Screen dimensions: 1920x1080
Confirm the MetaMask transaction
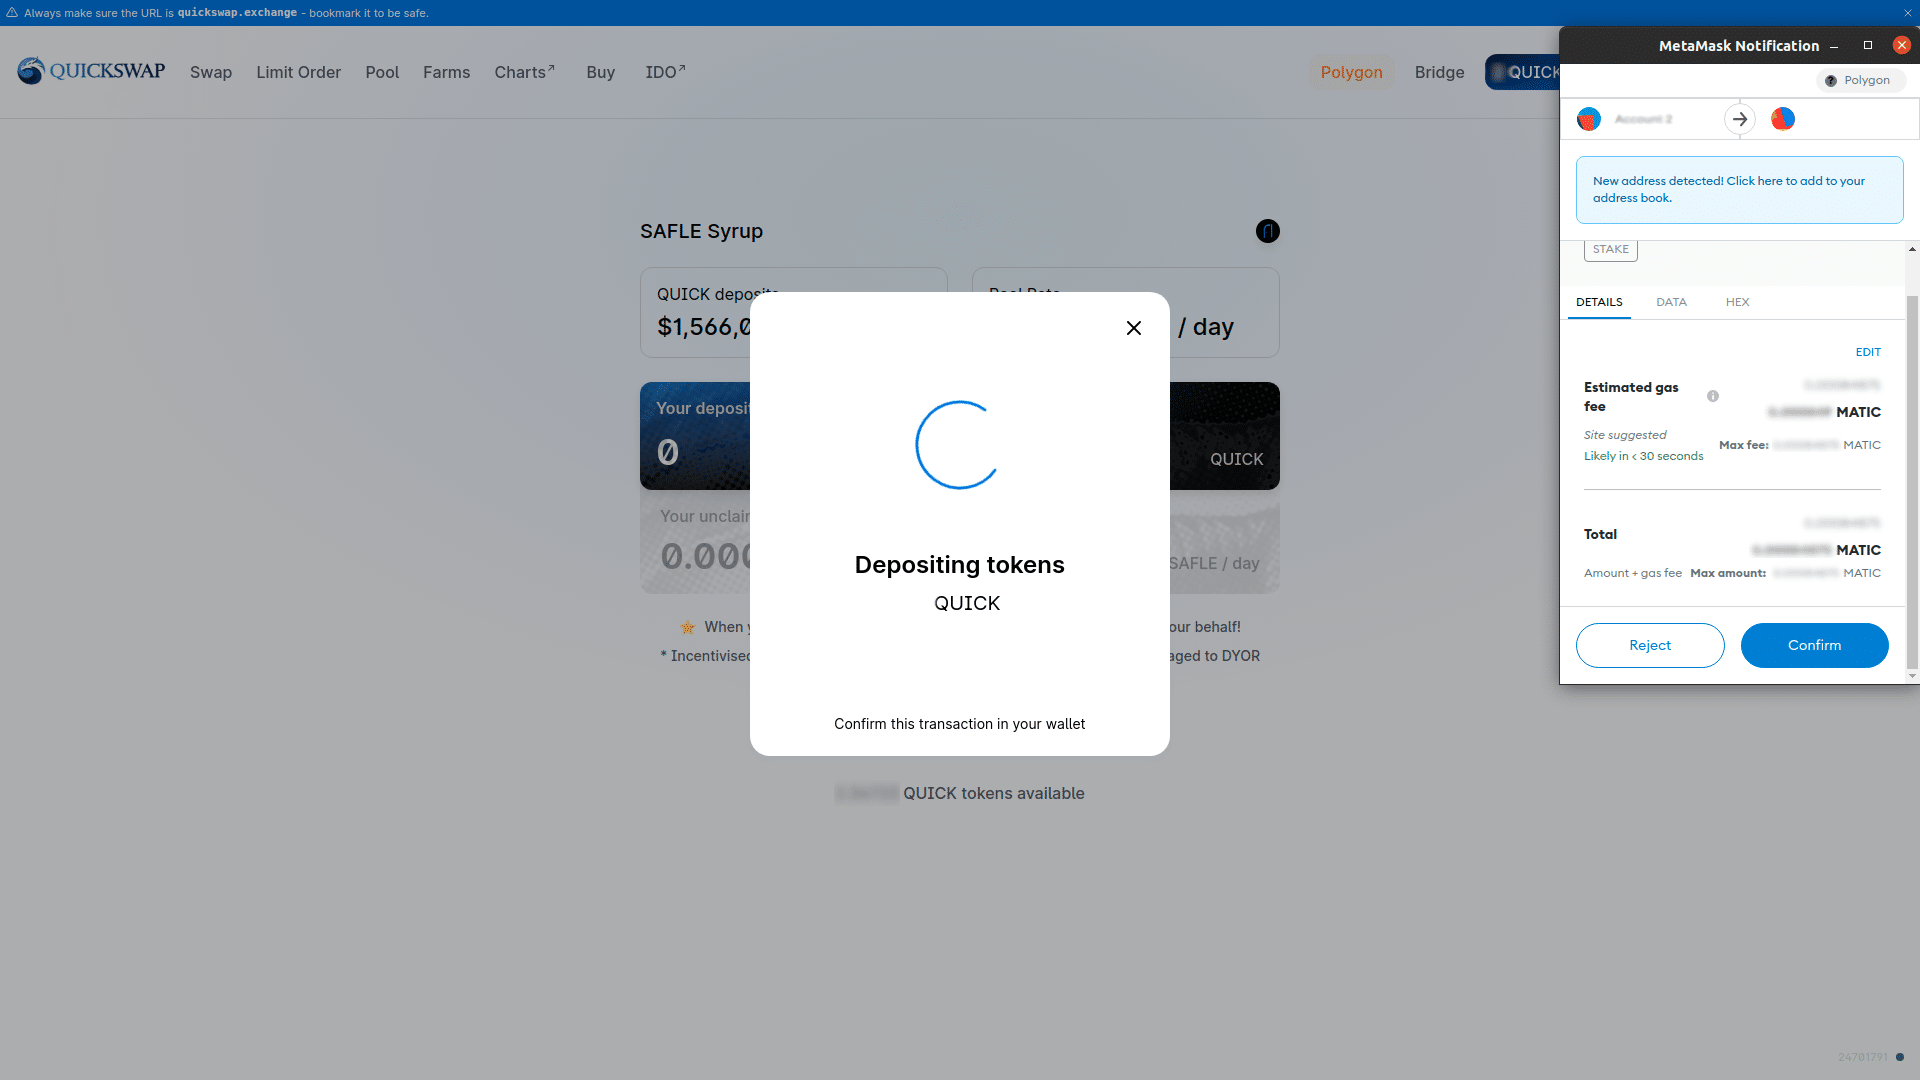click(1814, 645)
